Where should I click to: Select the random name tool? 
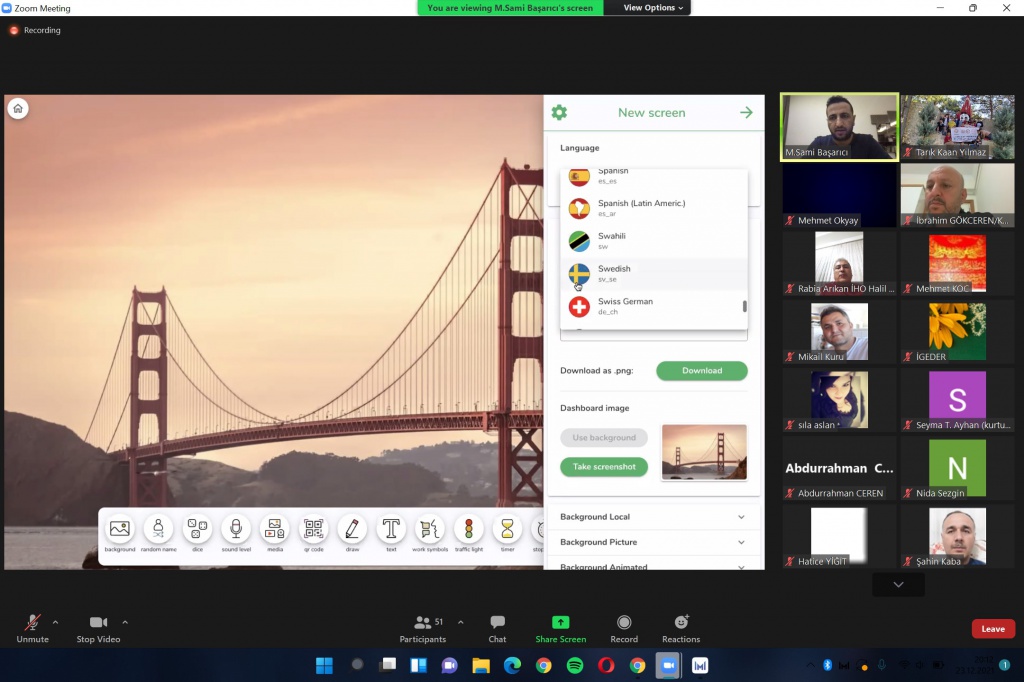158,529
